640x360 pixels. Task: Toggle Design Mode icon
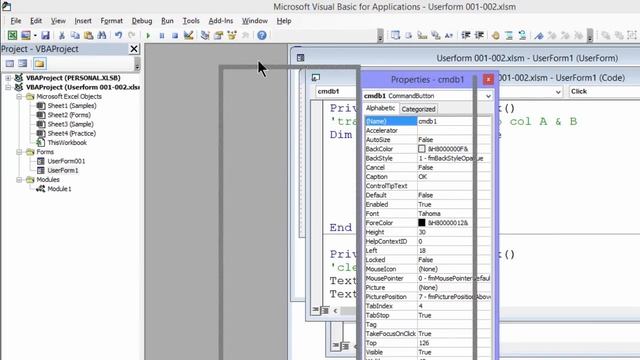pyautogui.click(x=189, y=36)
